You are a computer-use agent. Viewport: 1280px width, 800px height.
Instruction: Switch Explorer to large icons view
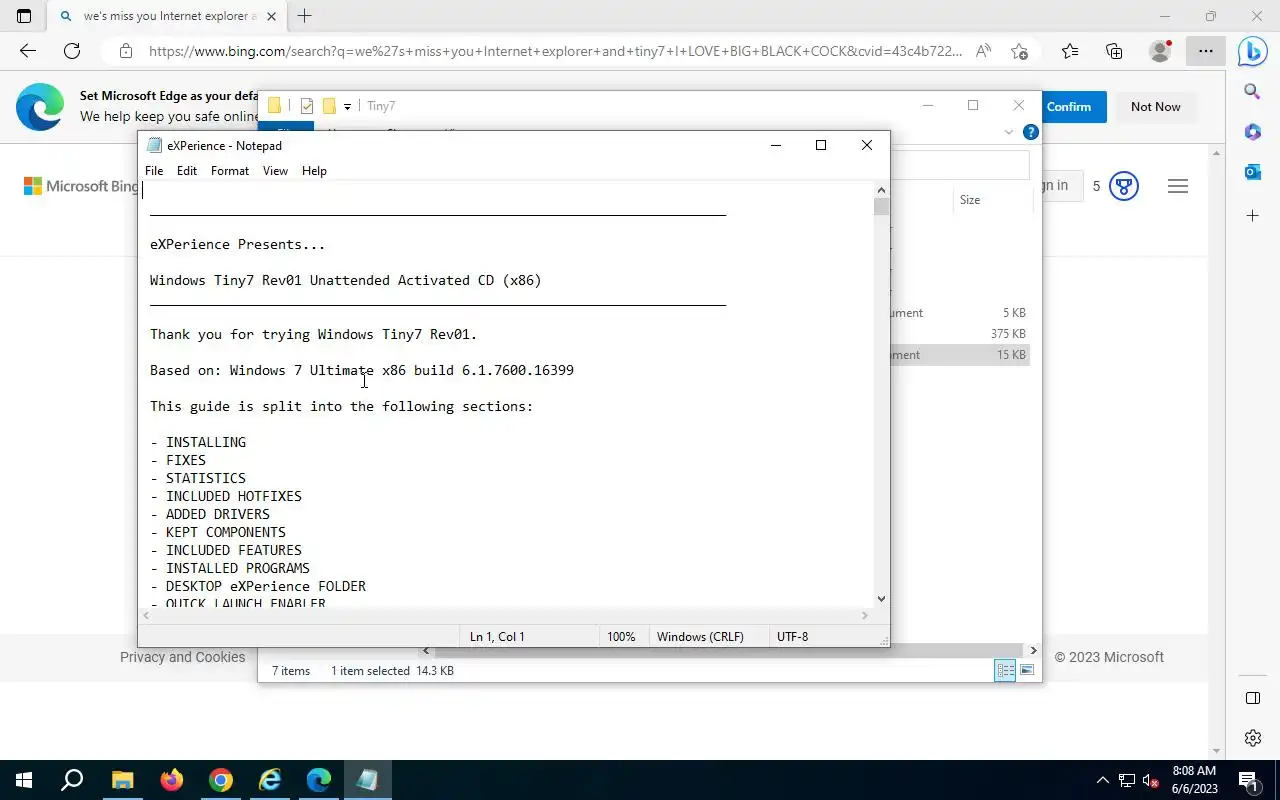[x=1027, y=671]
